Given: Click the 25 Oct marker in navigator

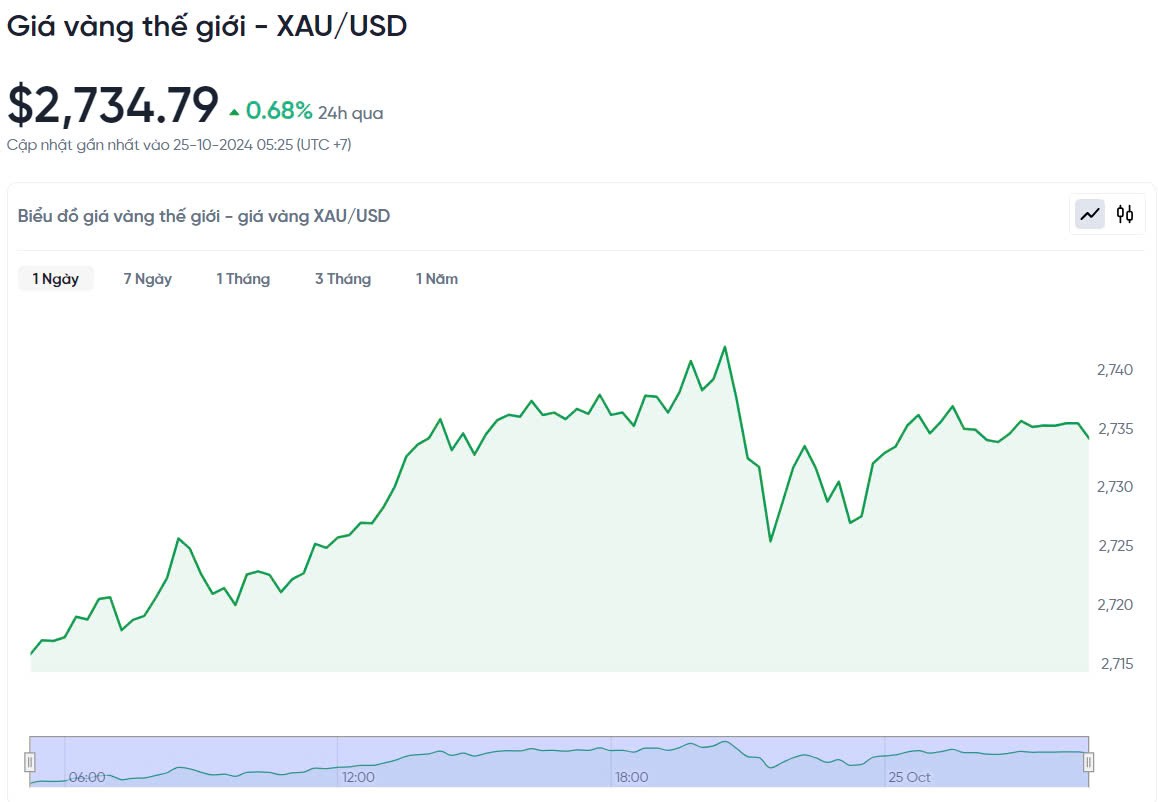Looking at the screenshot, I should (x=910, y=777).
